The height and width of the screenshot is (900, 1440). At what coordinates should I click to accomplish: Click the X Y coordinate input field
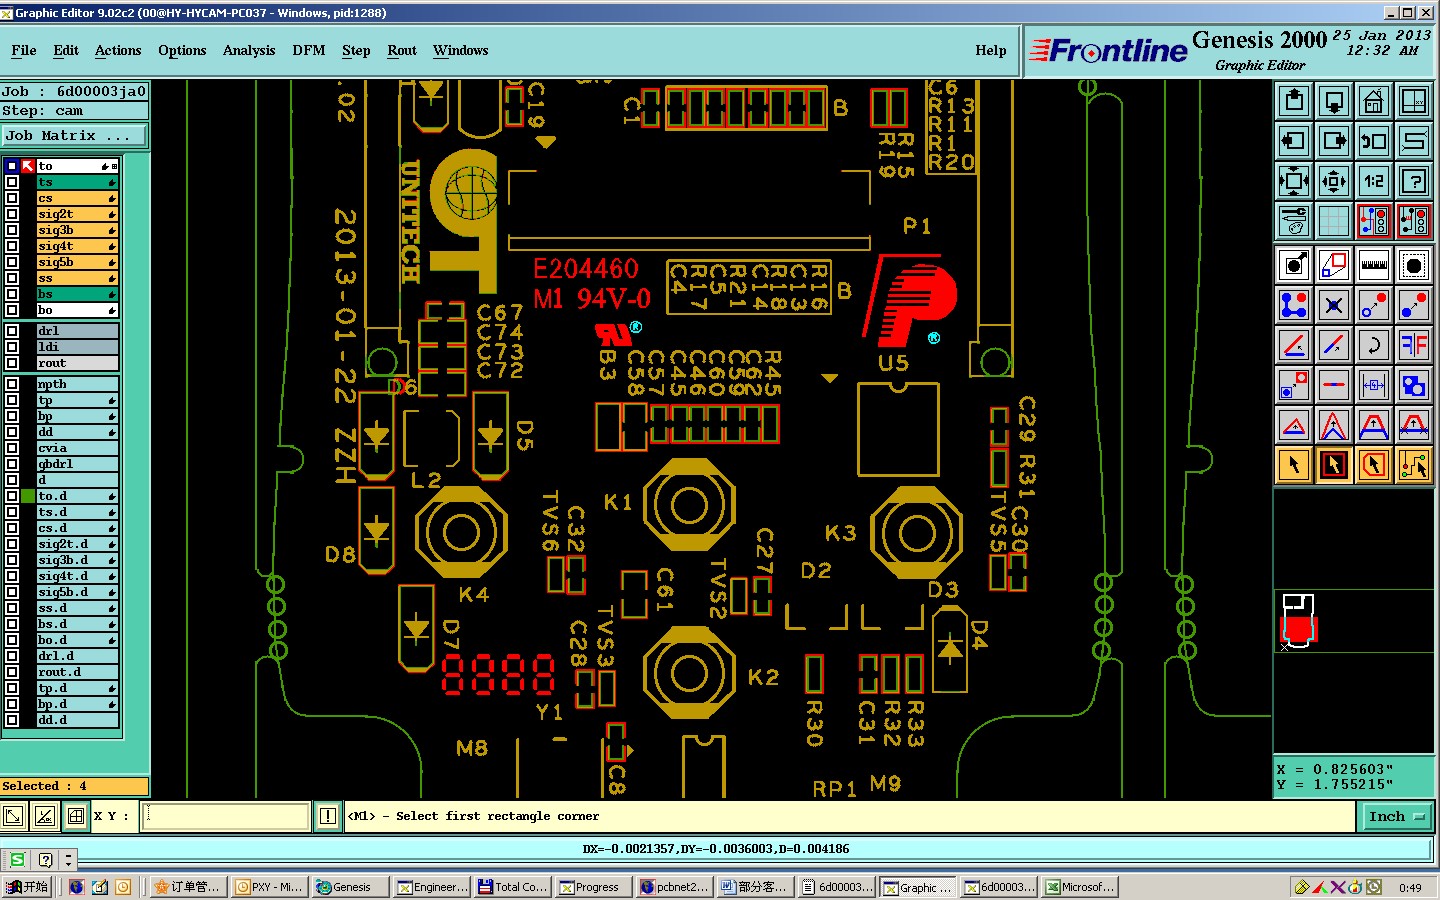pos(227,816)
